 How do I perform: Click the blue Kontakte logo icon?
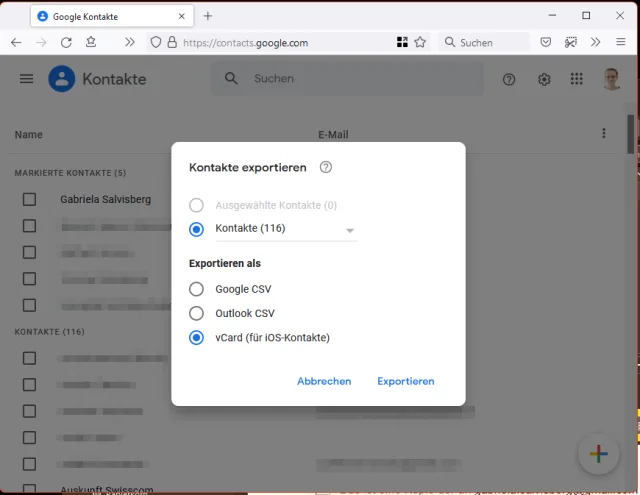[x=62, y=79]
